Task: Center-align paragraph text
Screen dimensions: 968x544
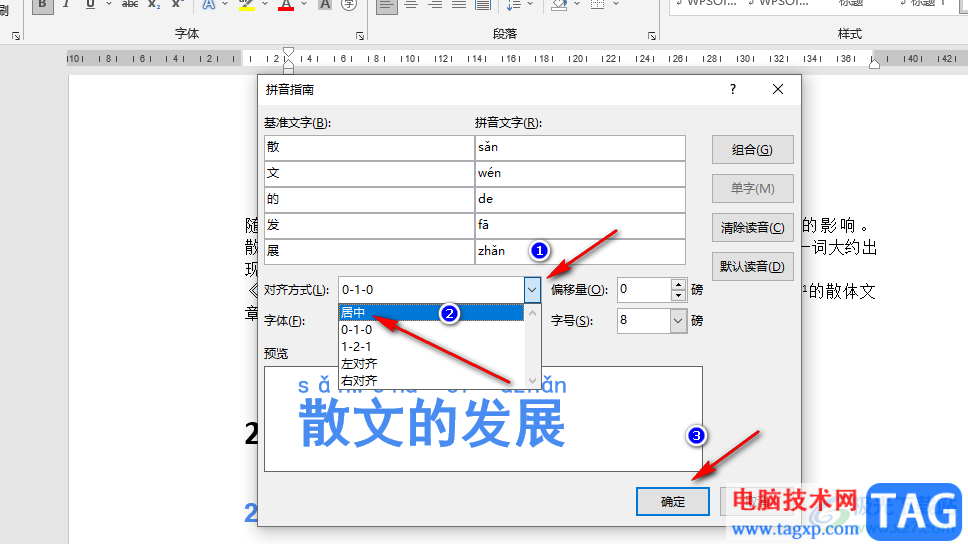Action: [x=411, y=5]
